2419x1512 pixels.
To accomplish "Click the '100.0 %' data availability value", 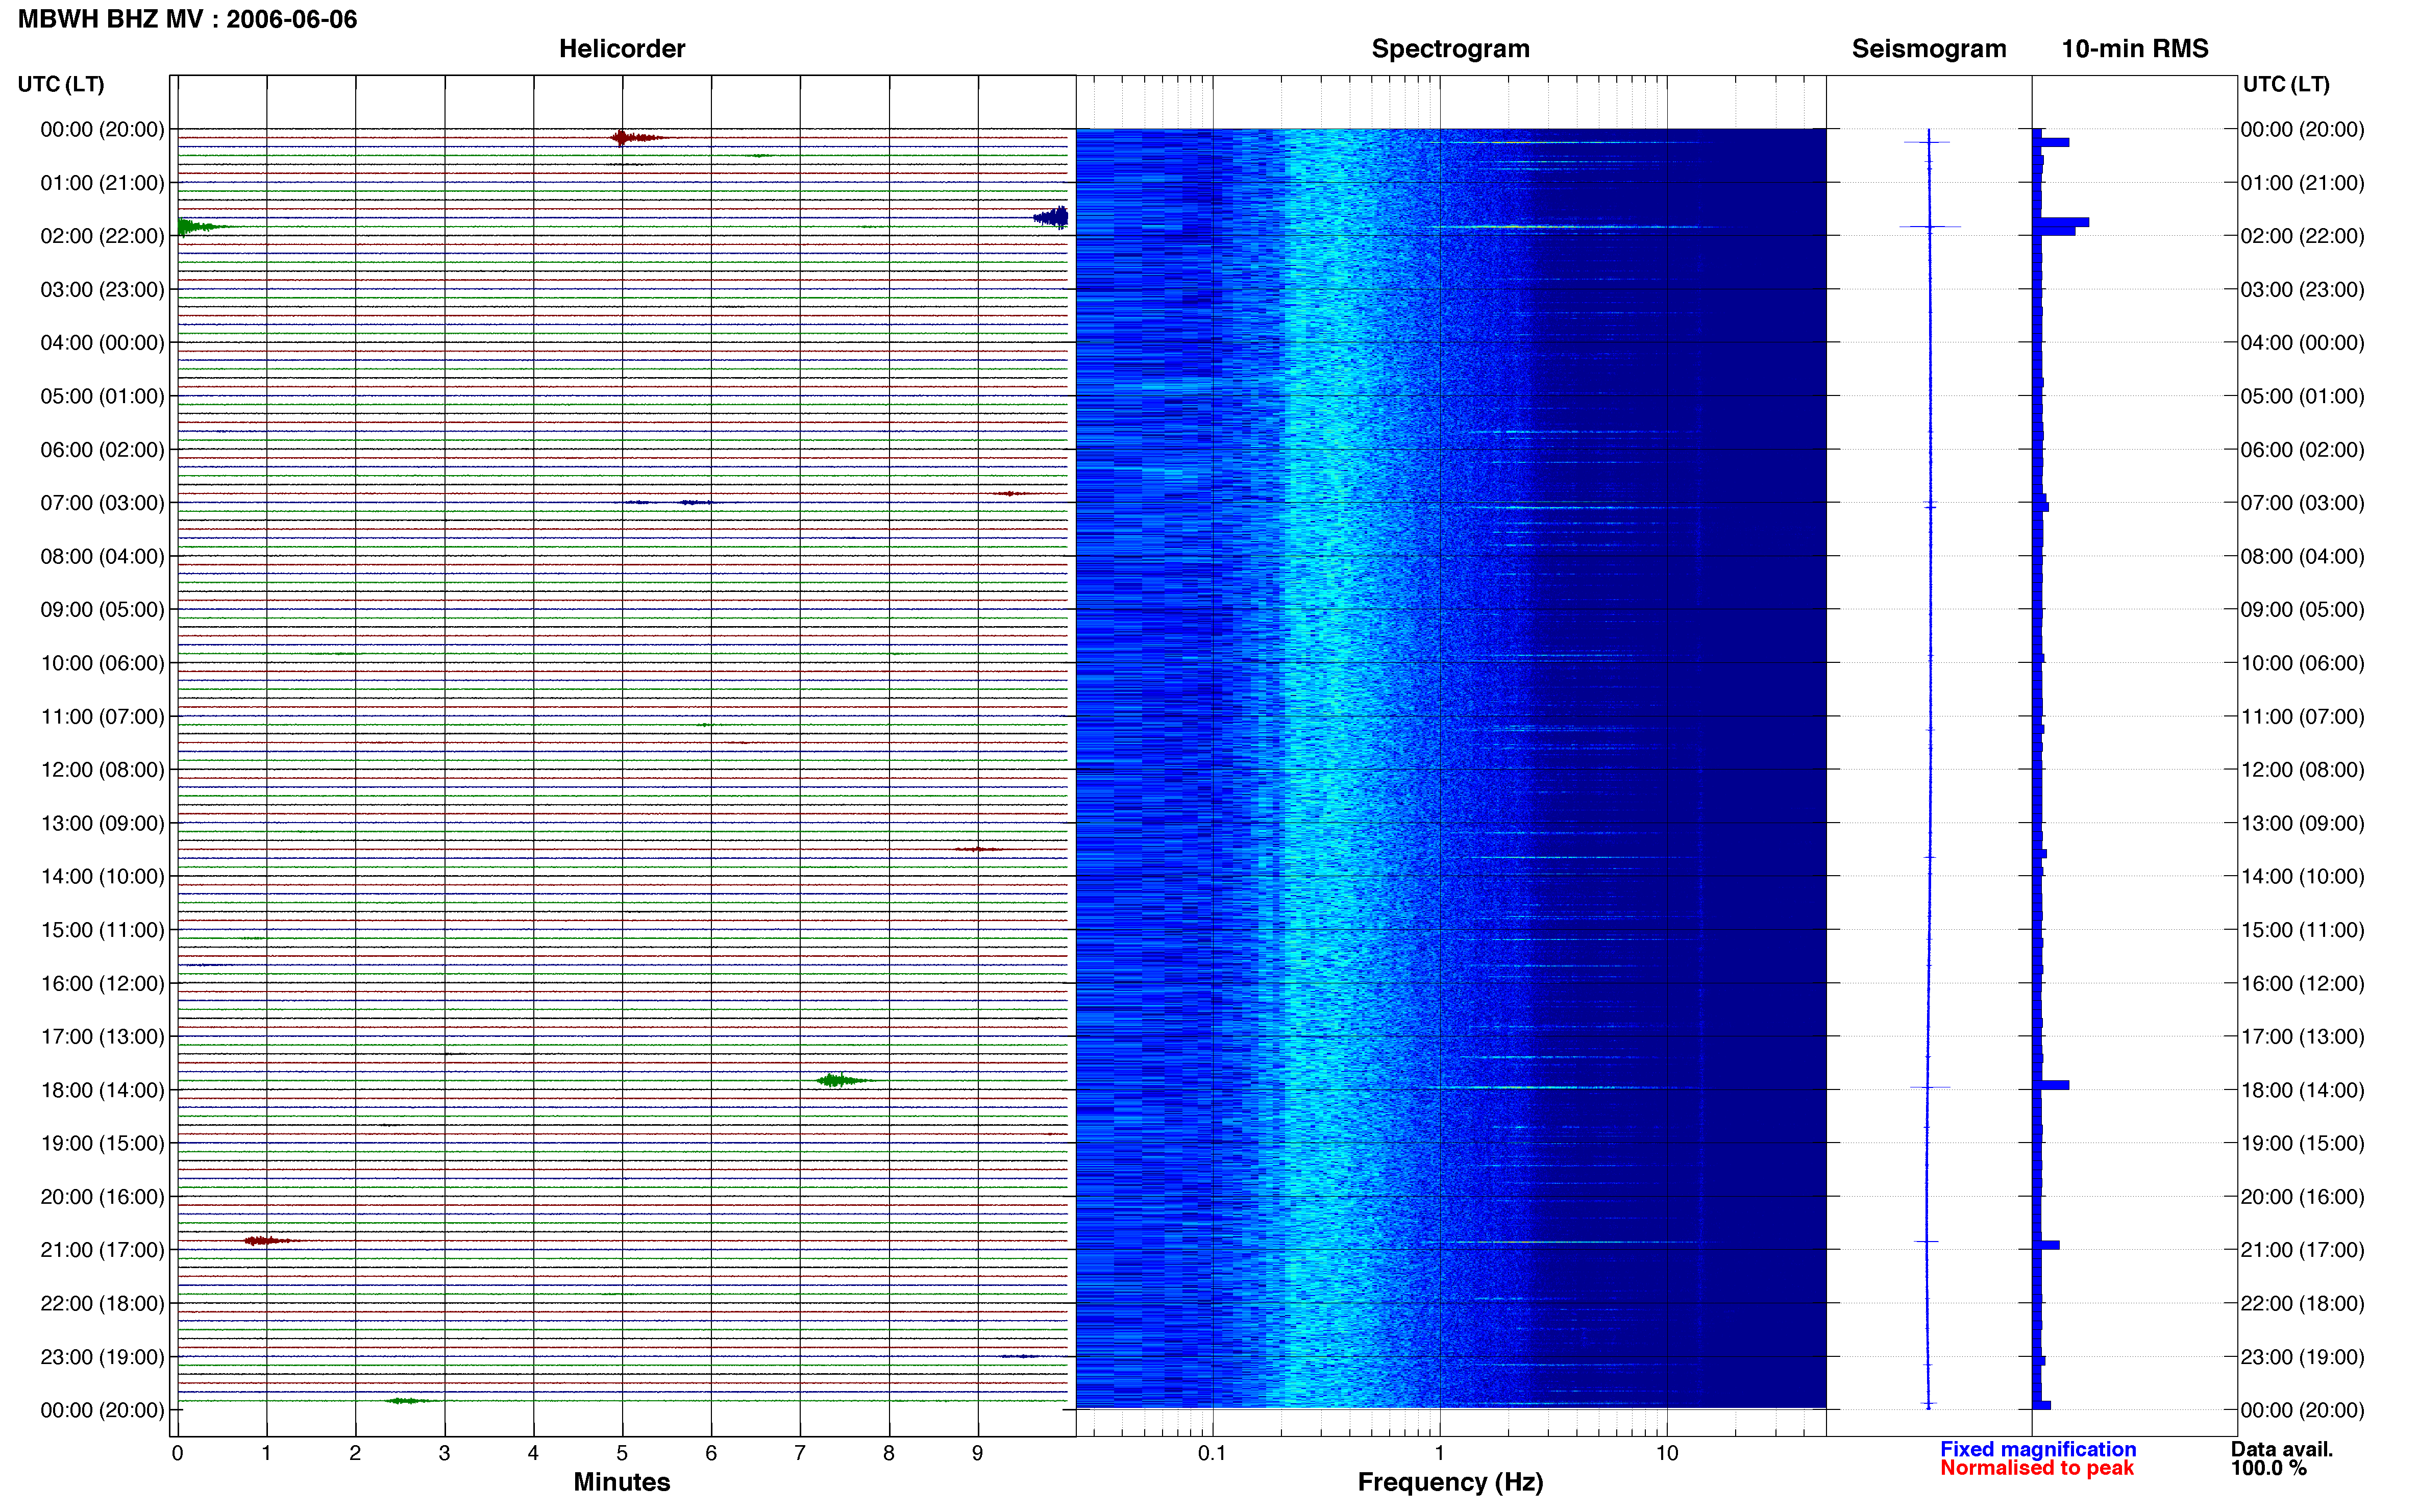I will pyautogui.click(x=2268, y=1468).
